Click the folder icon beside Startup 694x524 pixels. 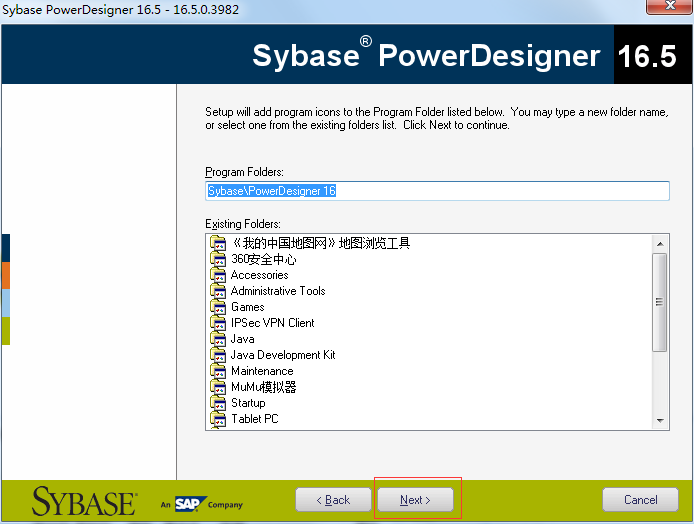(x=218, y=403)
